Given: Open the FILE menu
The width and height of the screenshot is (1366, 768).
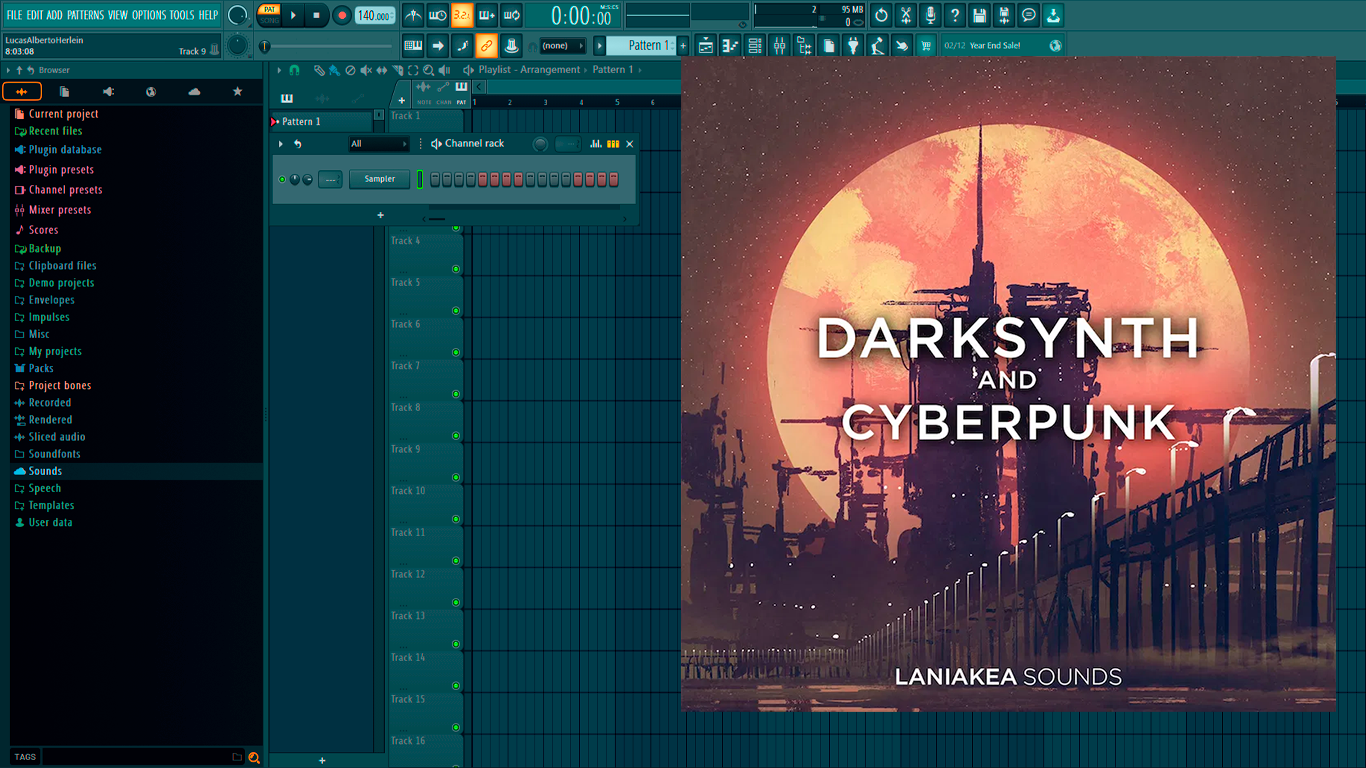Looking at the screenshot, I should pyautogui.click(x=14, y=15).
